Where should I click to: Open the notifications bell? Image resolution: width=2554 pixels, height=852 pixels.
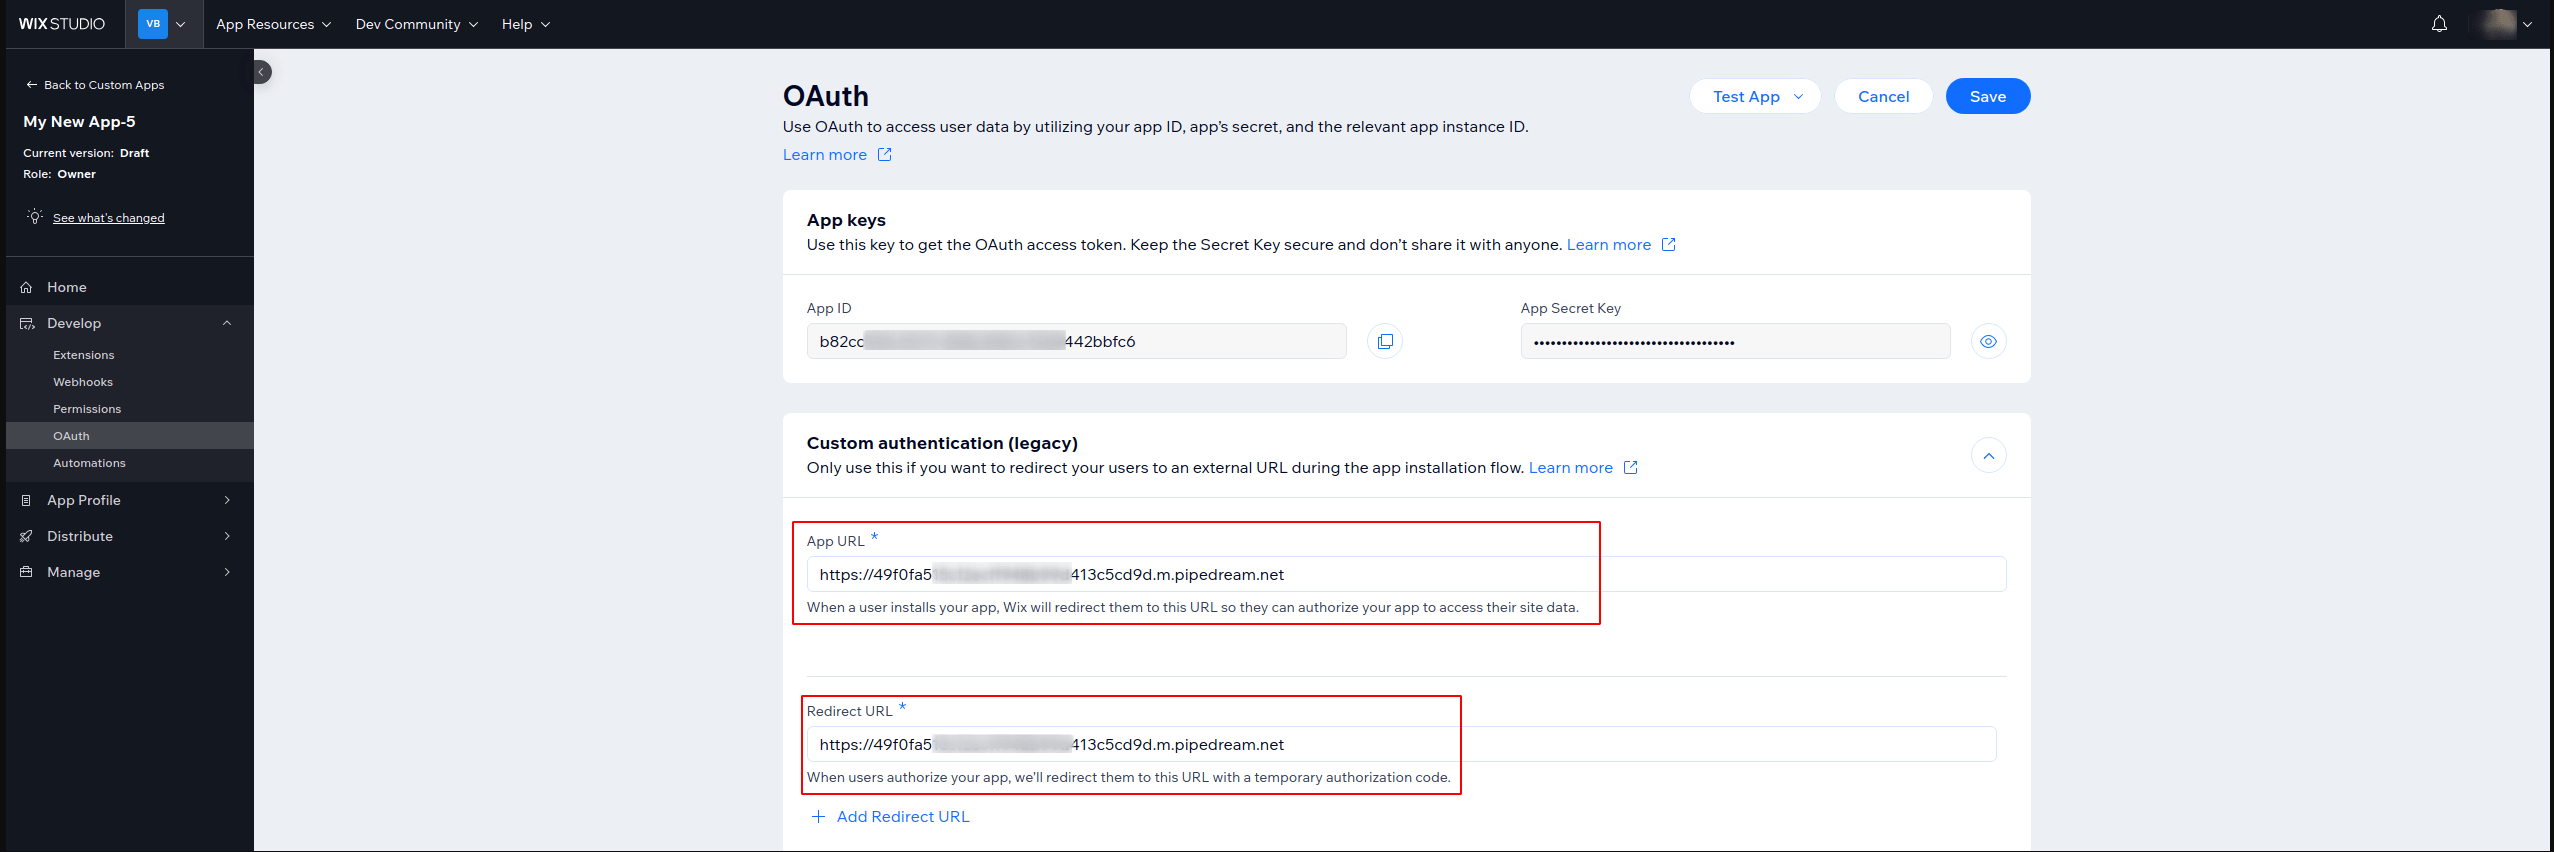2439,24
